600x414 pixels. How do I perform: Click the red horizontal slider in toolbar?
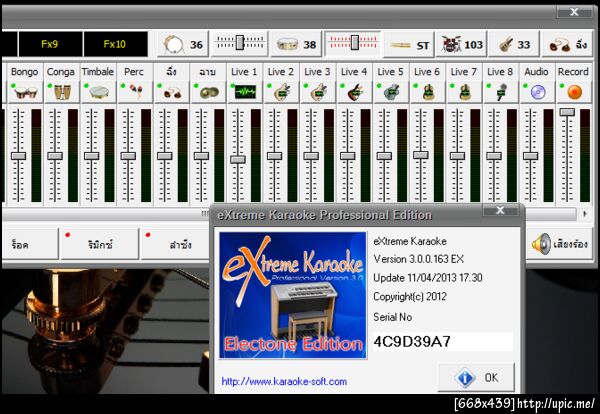coord(354,42)
